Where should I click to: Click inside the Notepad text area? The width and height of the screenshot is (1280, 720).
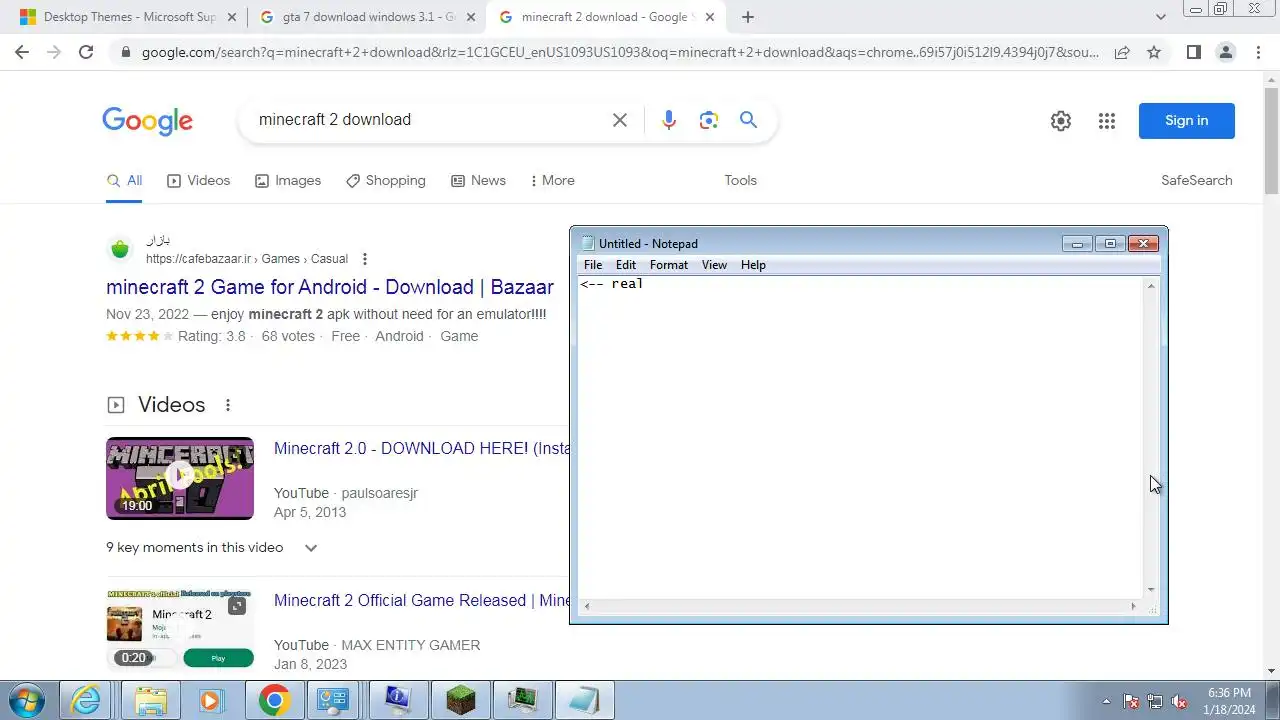click(x=860, y=437)
